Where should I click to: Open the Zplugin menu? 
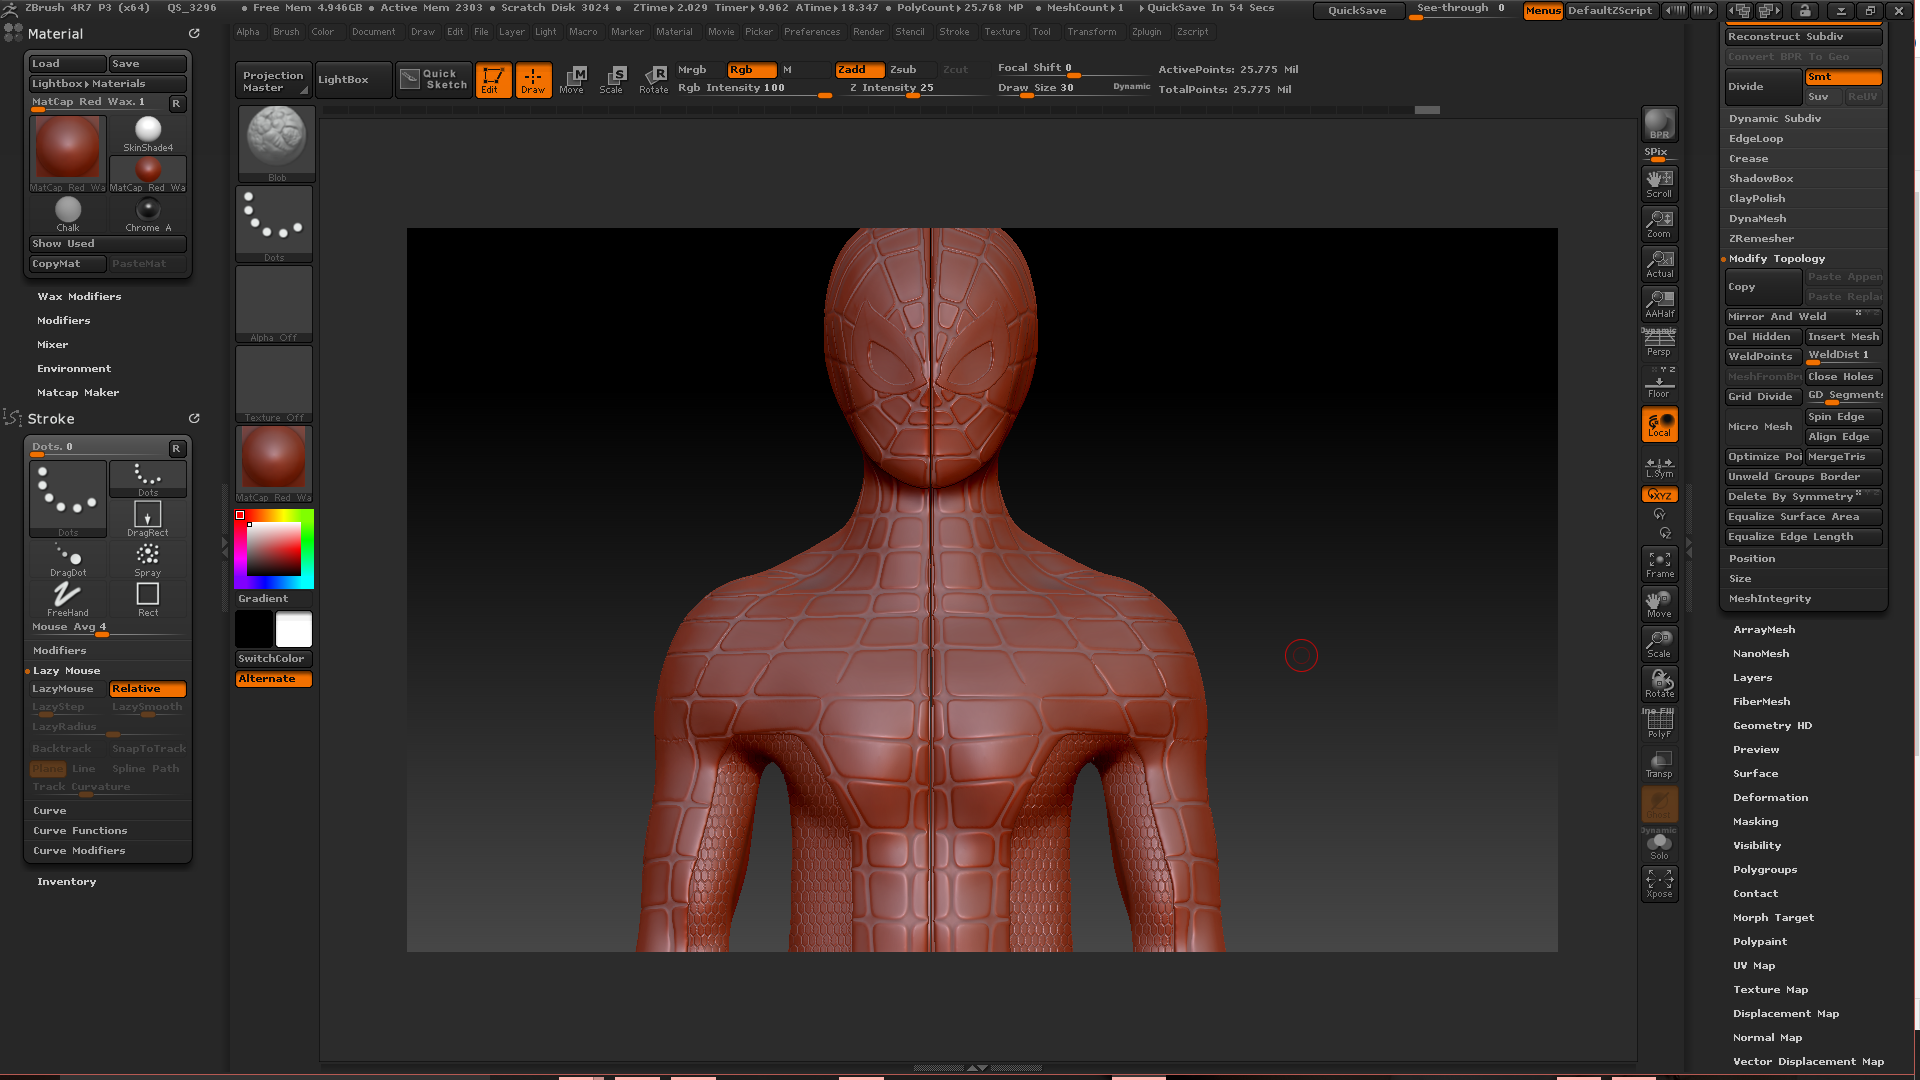pyautogui.click(x=1146, y=32)
